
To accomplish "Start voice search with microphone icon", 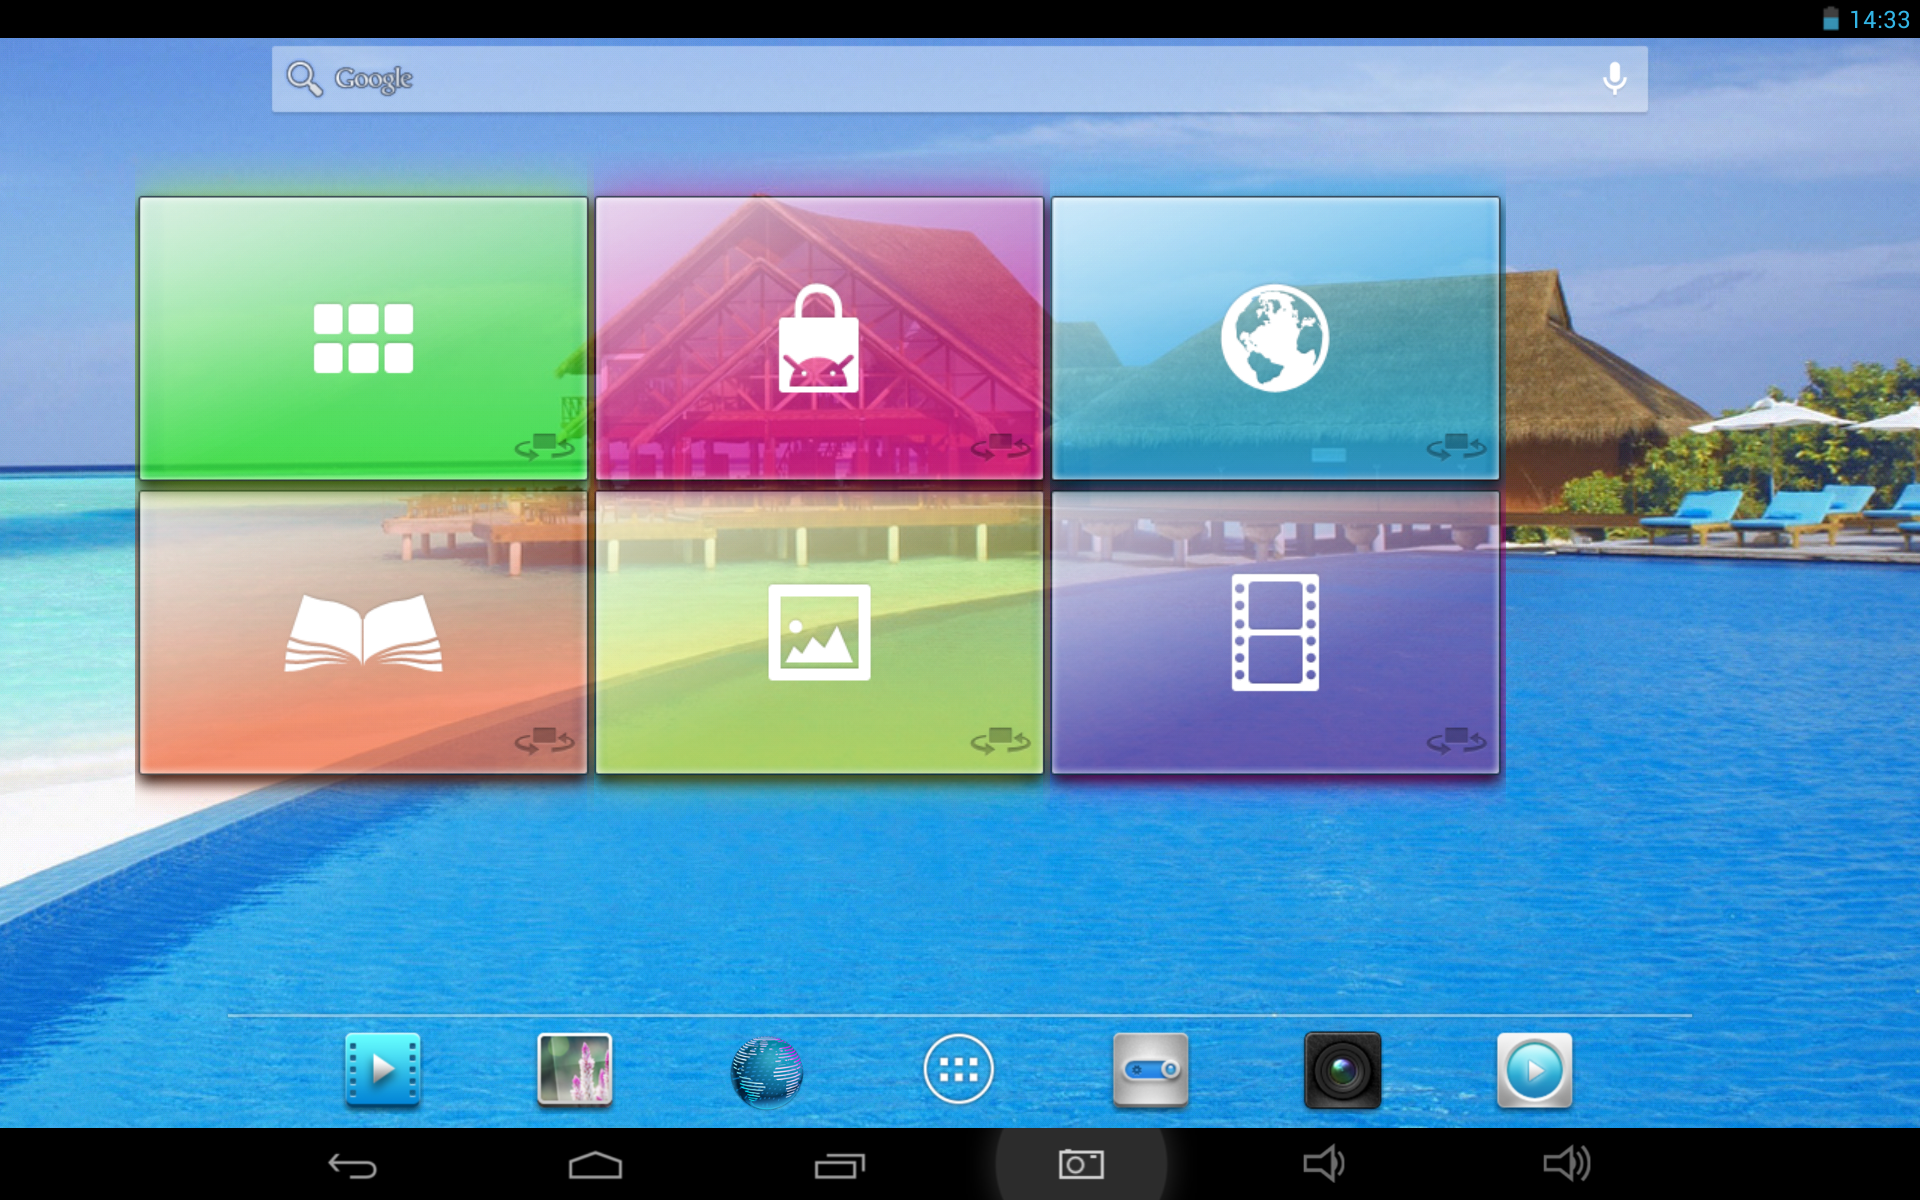I will pos(1614,78).
